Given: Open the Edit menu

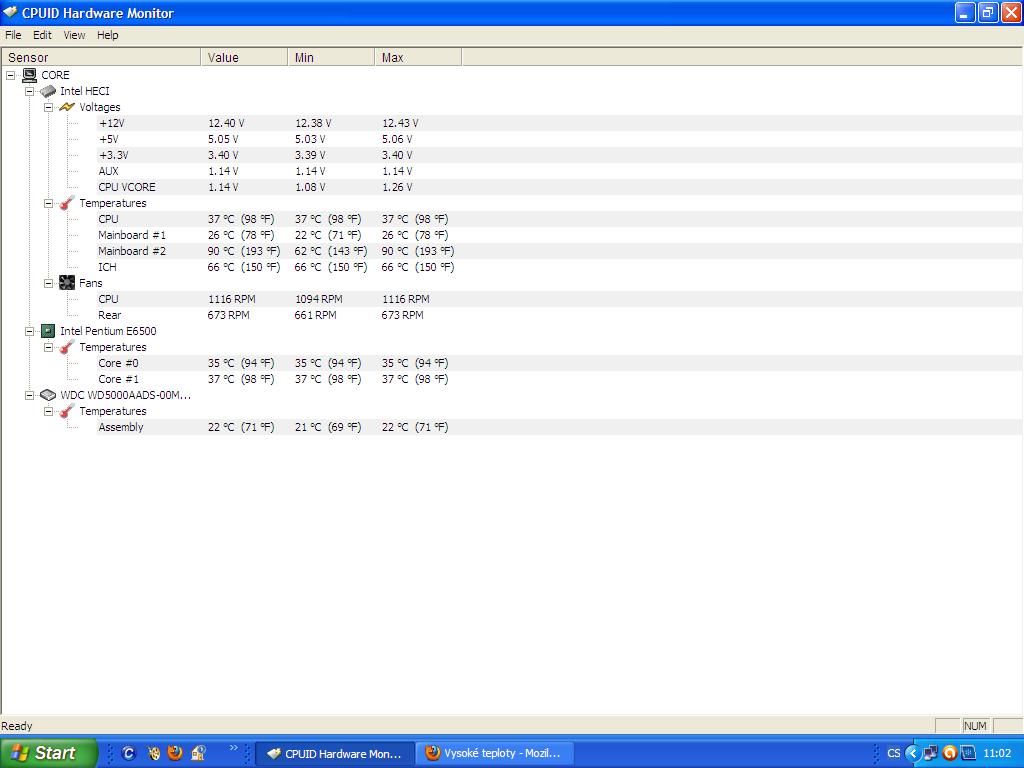Looking at the screenshot, I should [42, 35].
